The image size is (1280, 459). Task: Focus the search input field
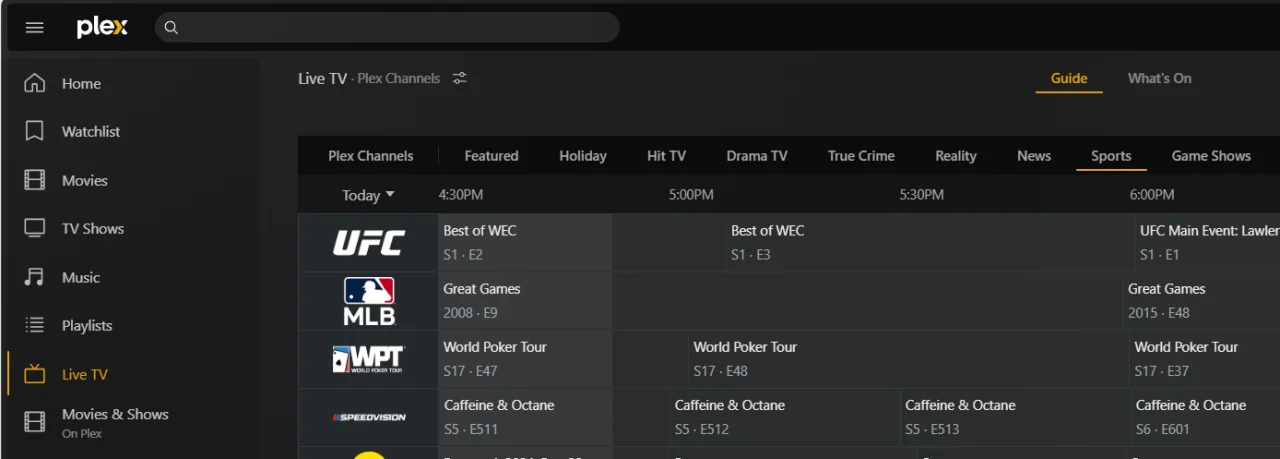pyautogui.click(x=387, y=28)
